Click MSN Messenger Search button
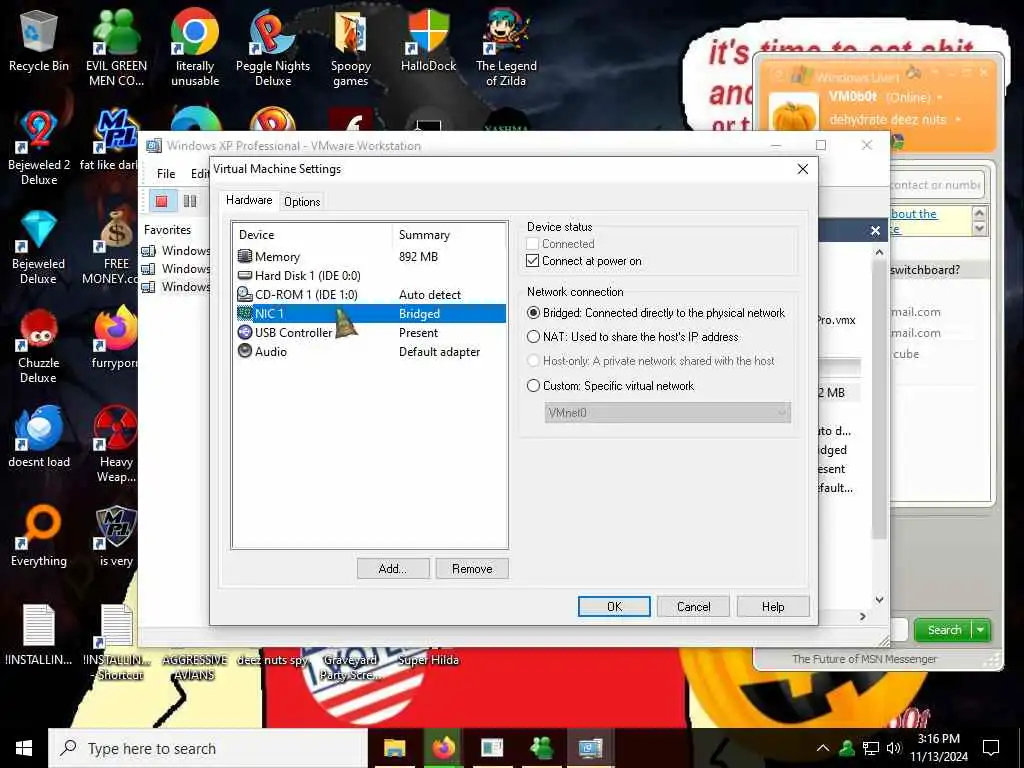Viewport: 1024px width, 768px height. tap(944, 630)
